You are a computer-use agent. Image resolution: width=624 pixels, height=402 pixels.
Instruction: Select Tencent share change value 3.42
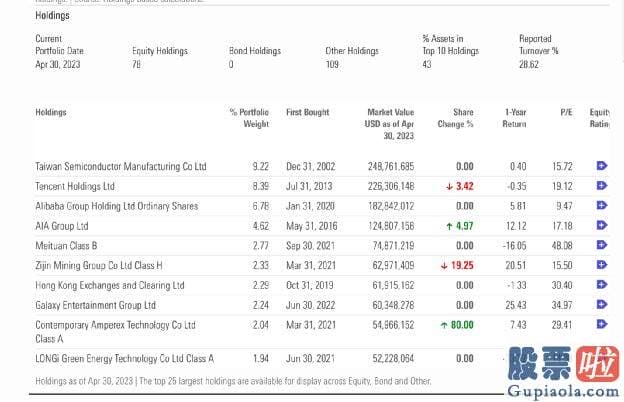point(464,186)
